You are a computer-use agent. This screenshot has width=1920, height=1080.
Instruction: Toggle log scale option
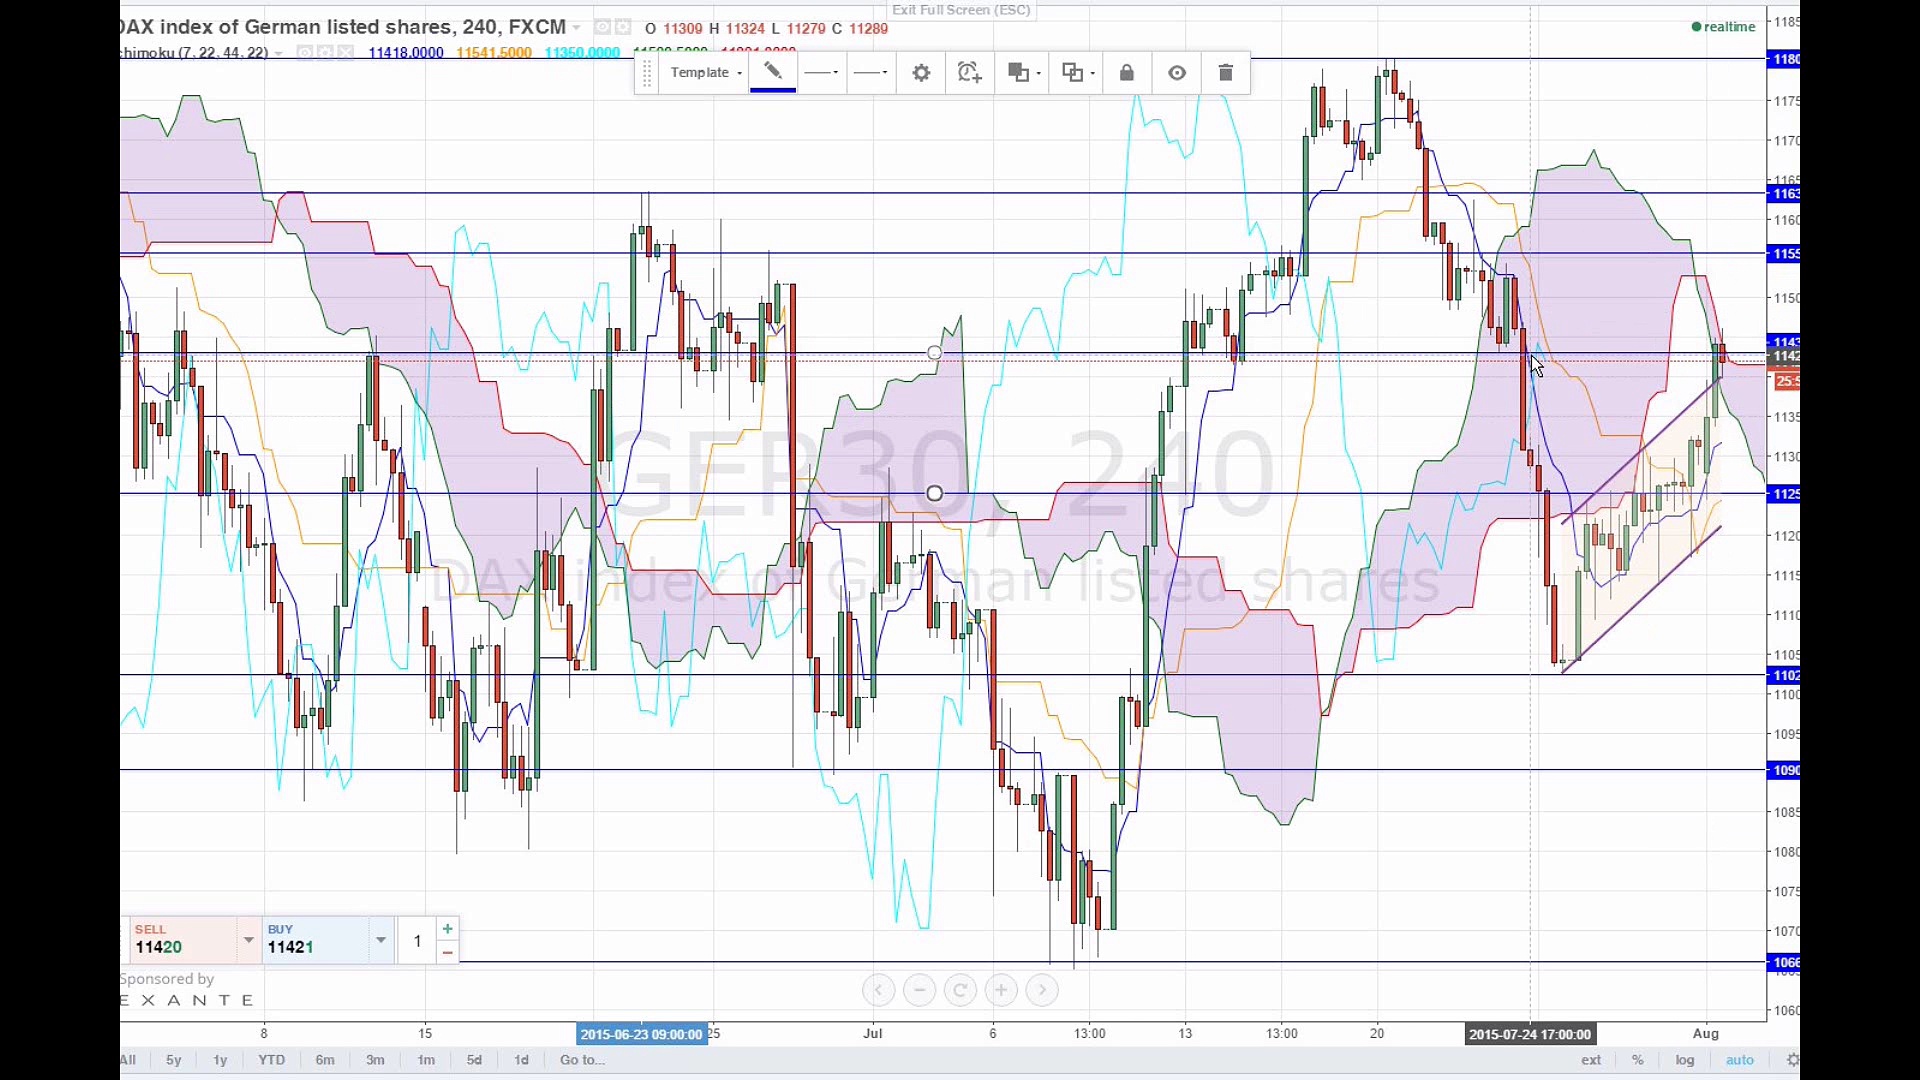coord(1685,1060)
